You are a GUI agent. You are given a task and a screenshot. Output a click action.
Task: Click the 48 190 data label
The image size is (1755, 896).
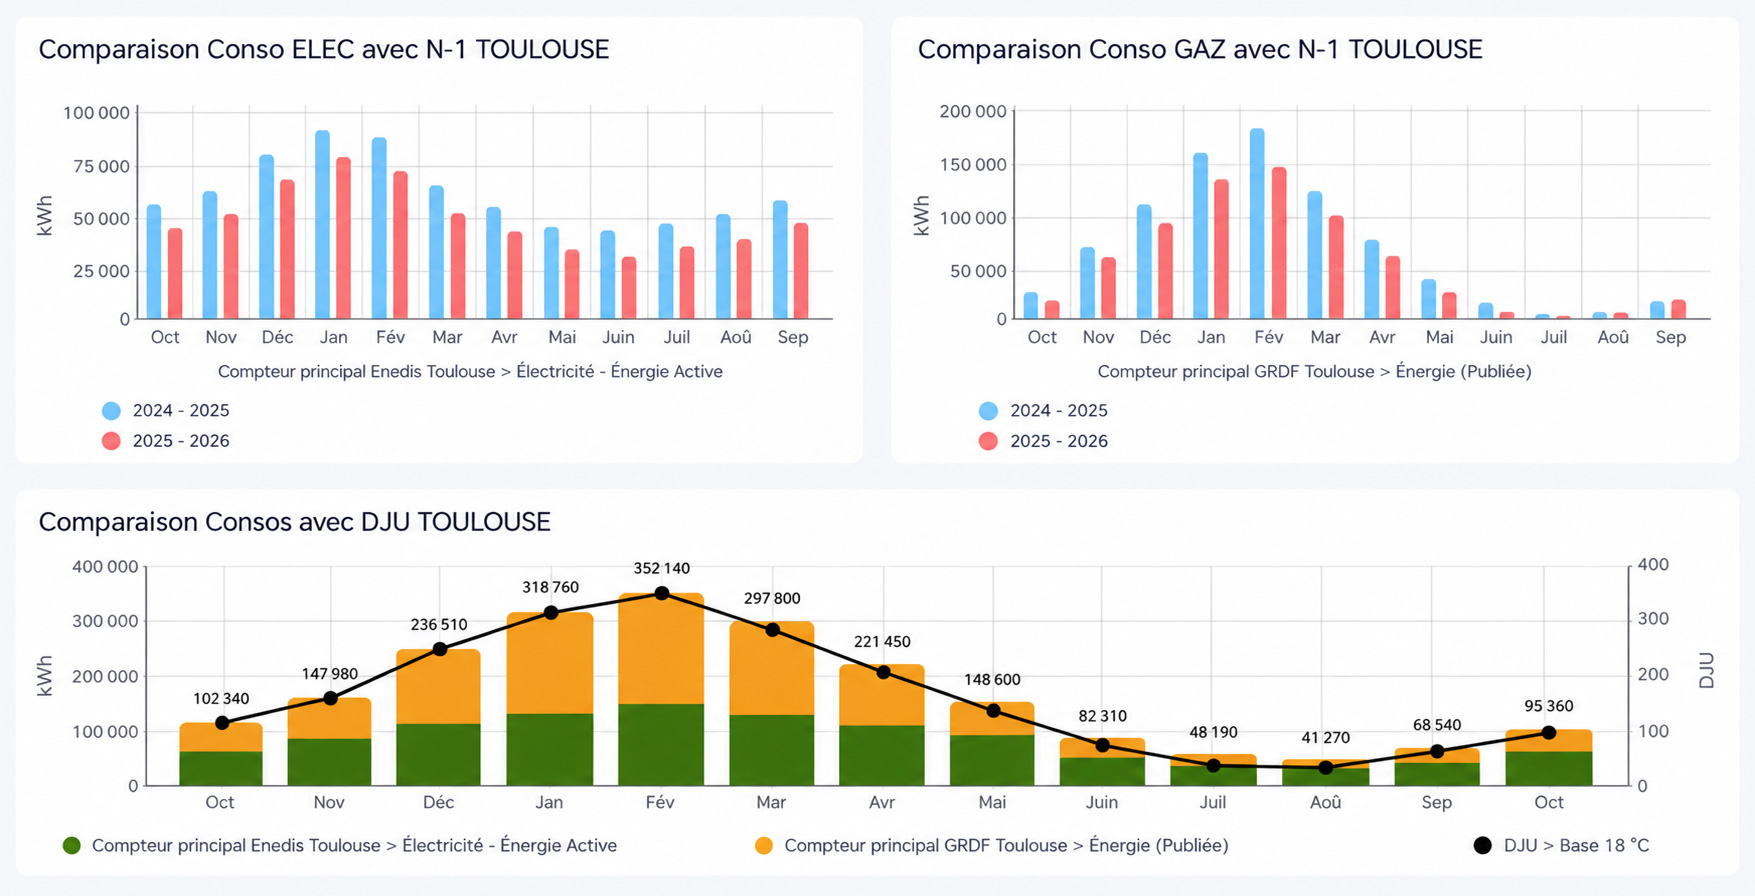point(1213,733)
